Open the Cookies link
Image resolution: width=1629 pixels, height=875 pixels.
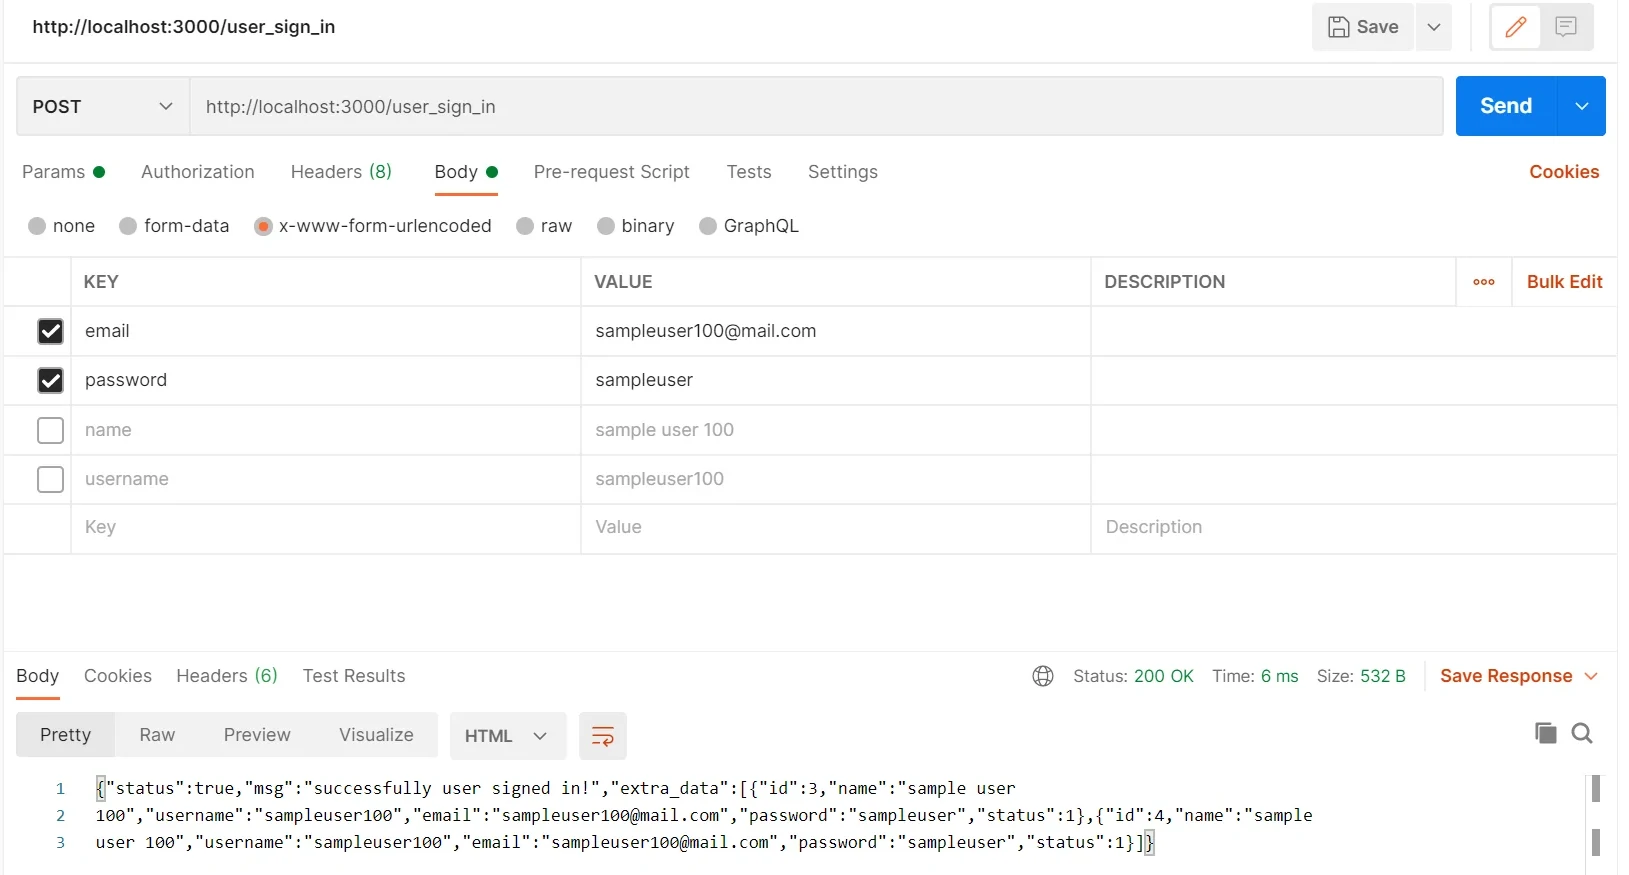pos(1564,172)
